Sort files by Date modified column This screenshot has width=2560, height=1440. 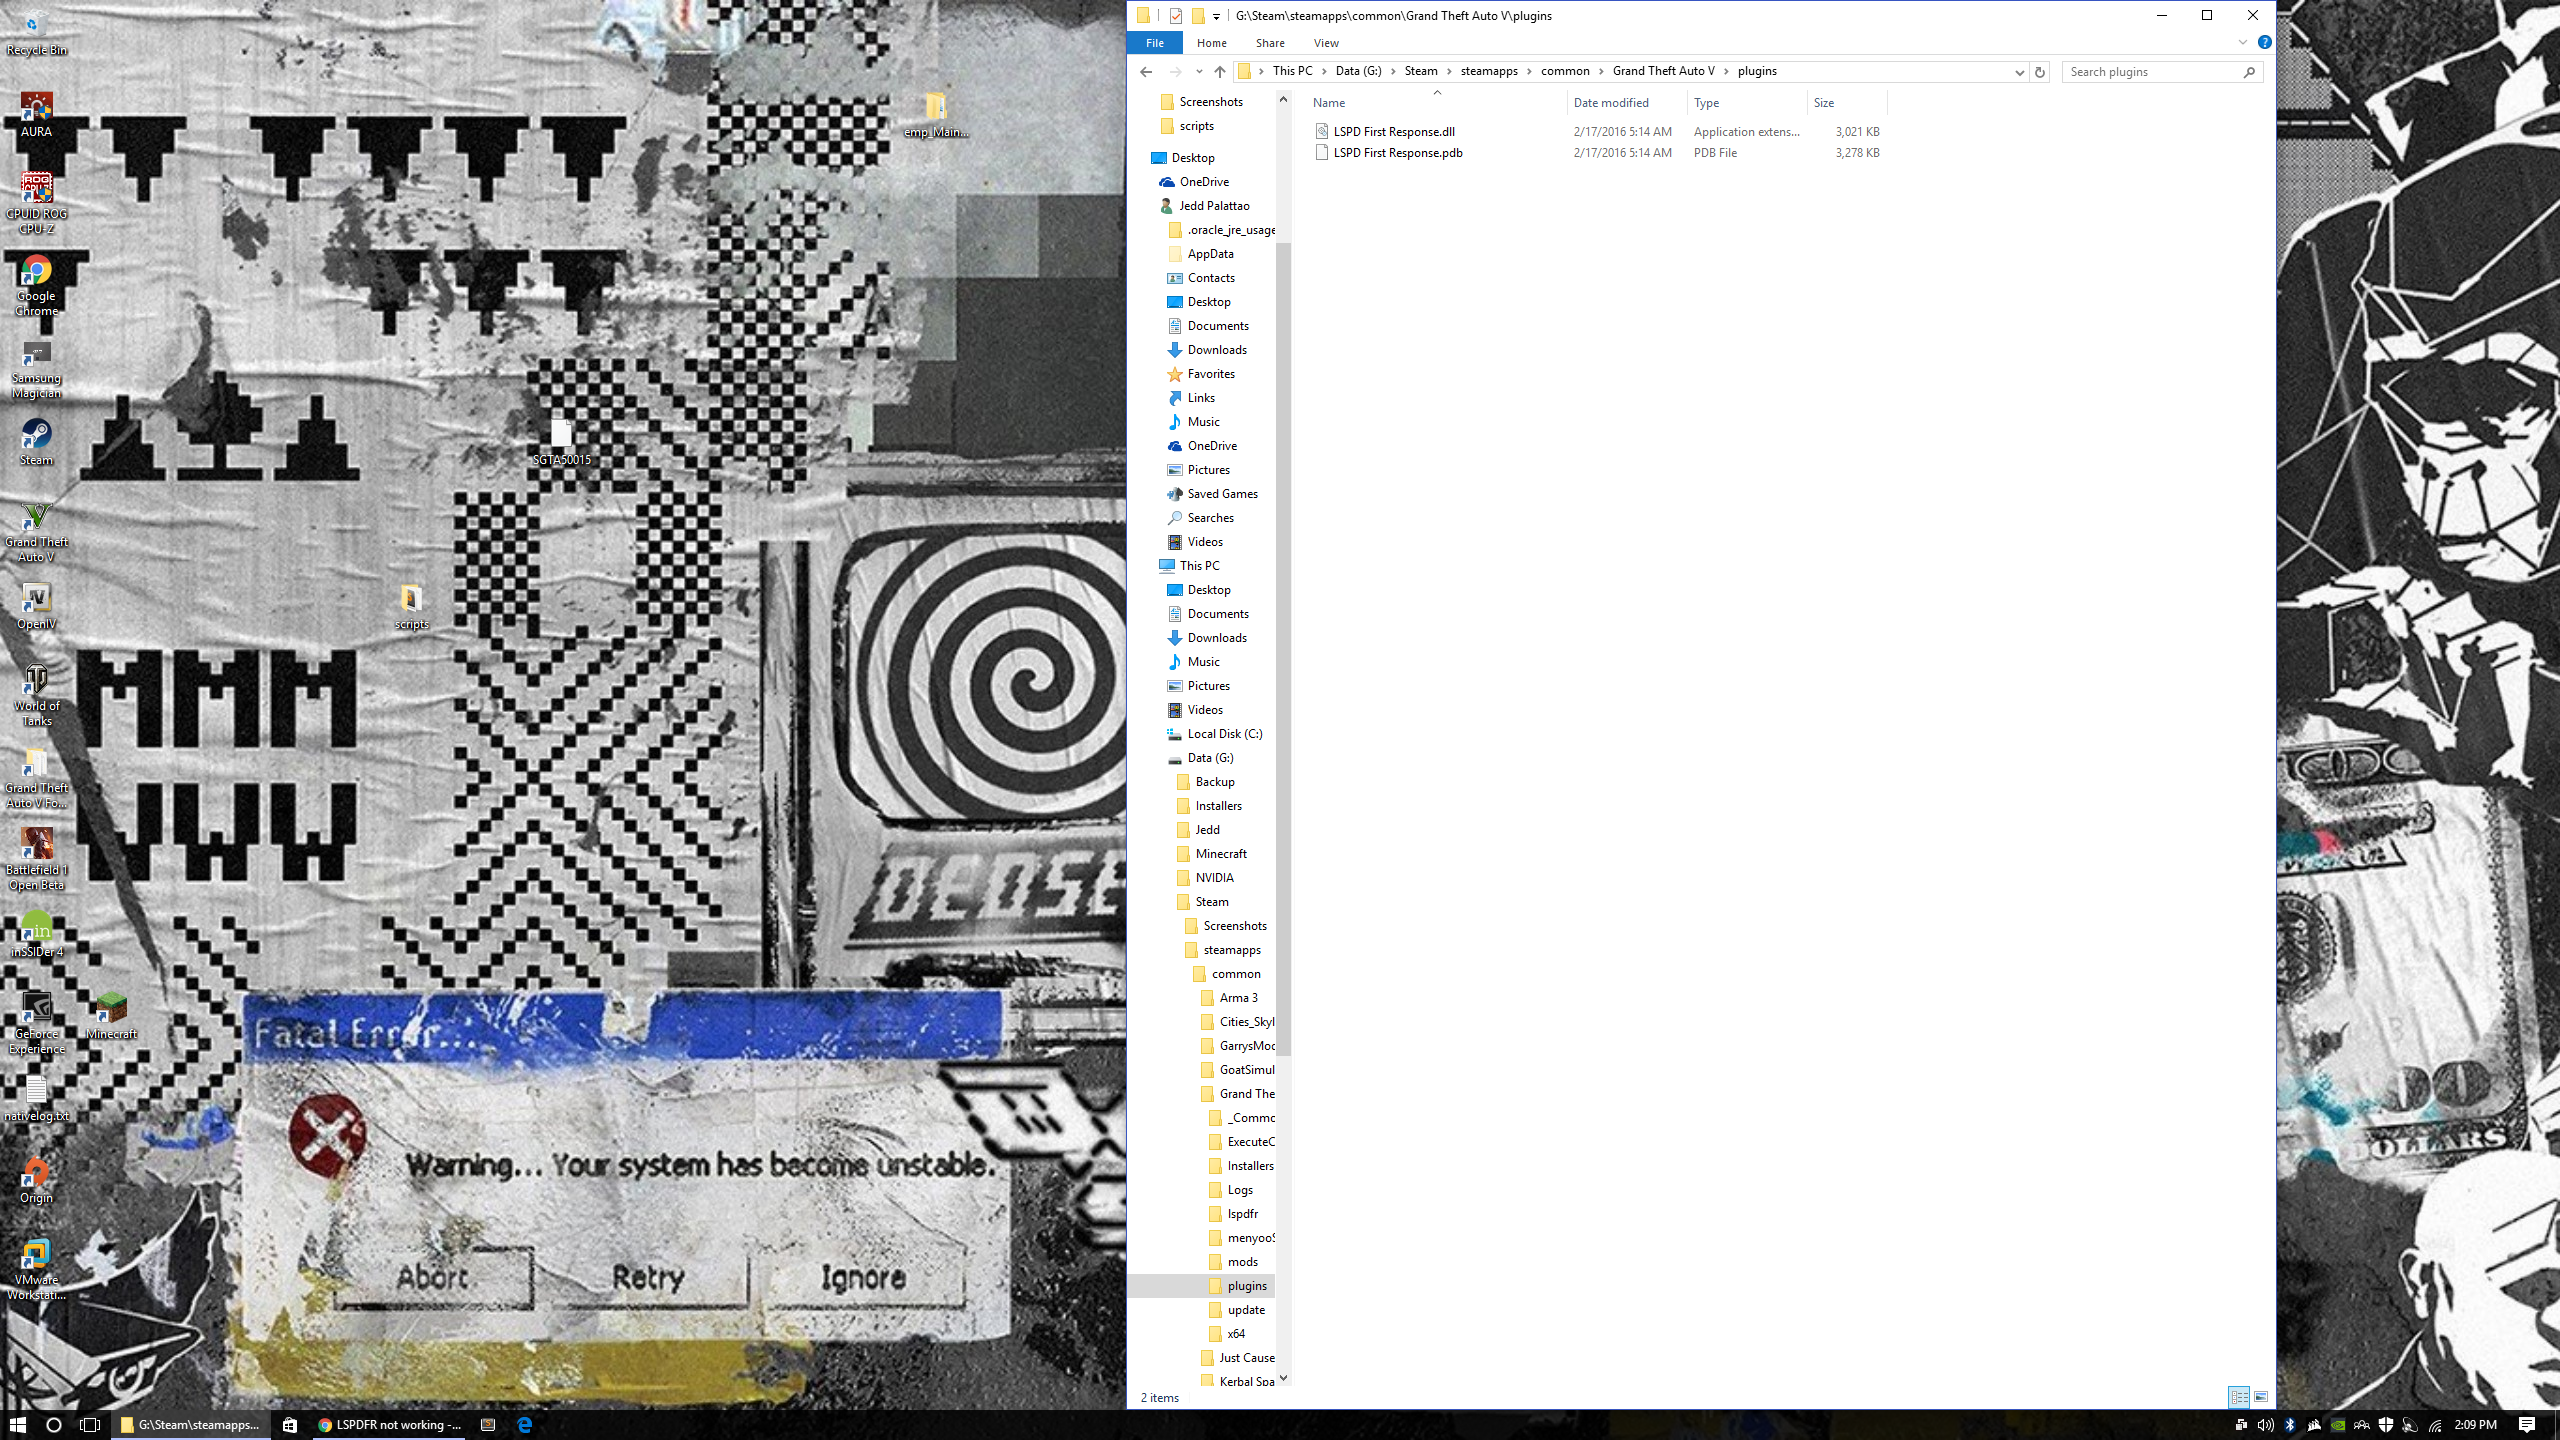click(x=1610, y=103)
